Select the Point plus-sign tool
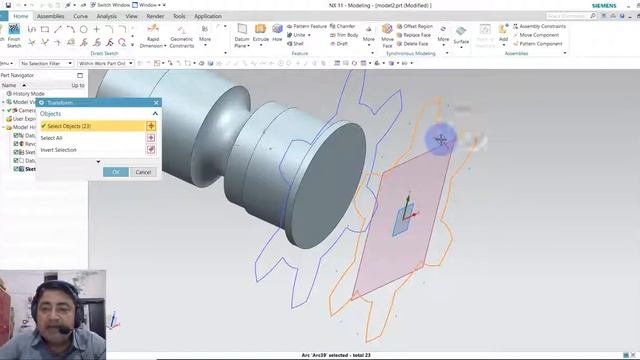The image size is (640, 360). (96, 29)
